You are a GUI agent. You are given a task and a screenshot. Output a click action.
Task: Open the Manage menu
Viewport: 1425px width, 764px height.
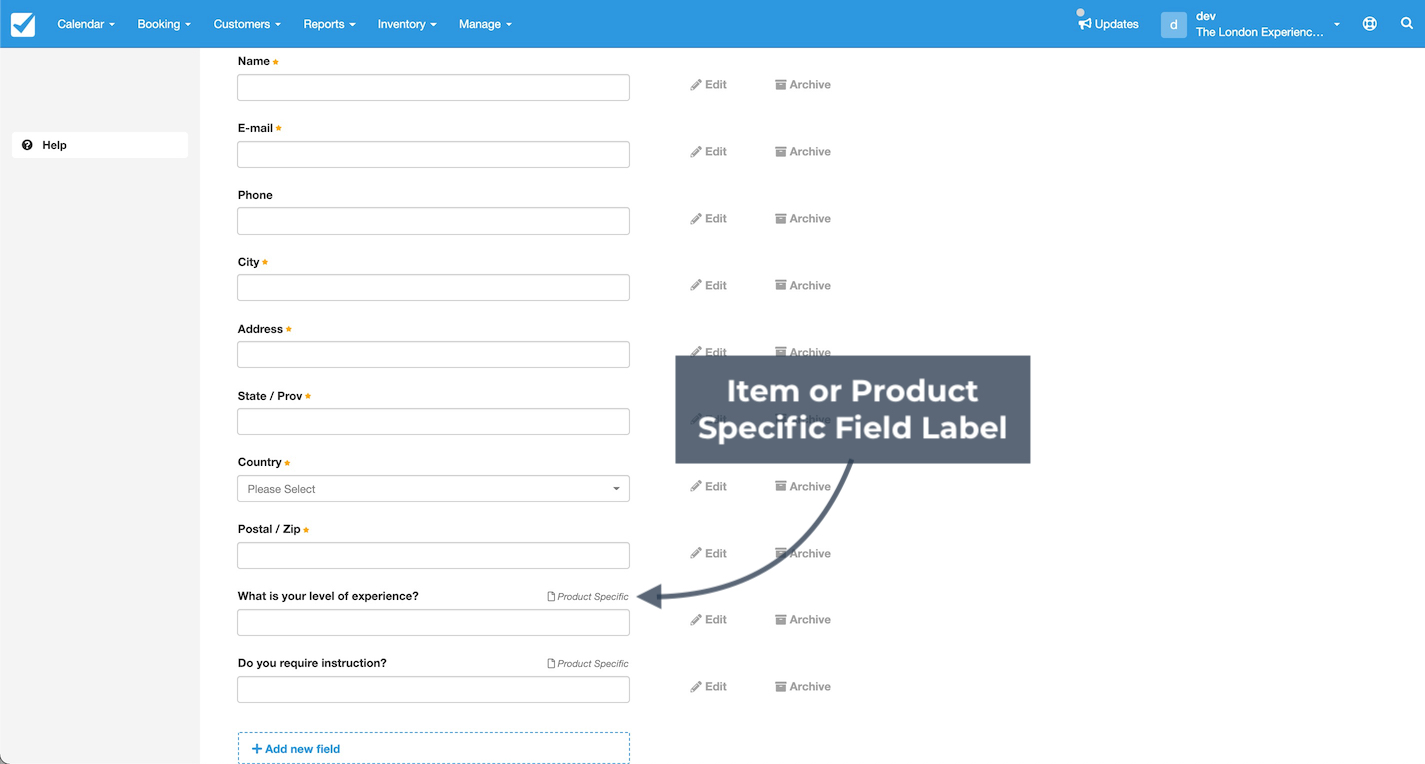(485, 24)
